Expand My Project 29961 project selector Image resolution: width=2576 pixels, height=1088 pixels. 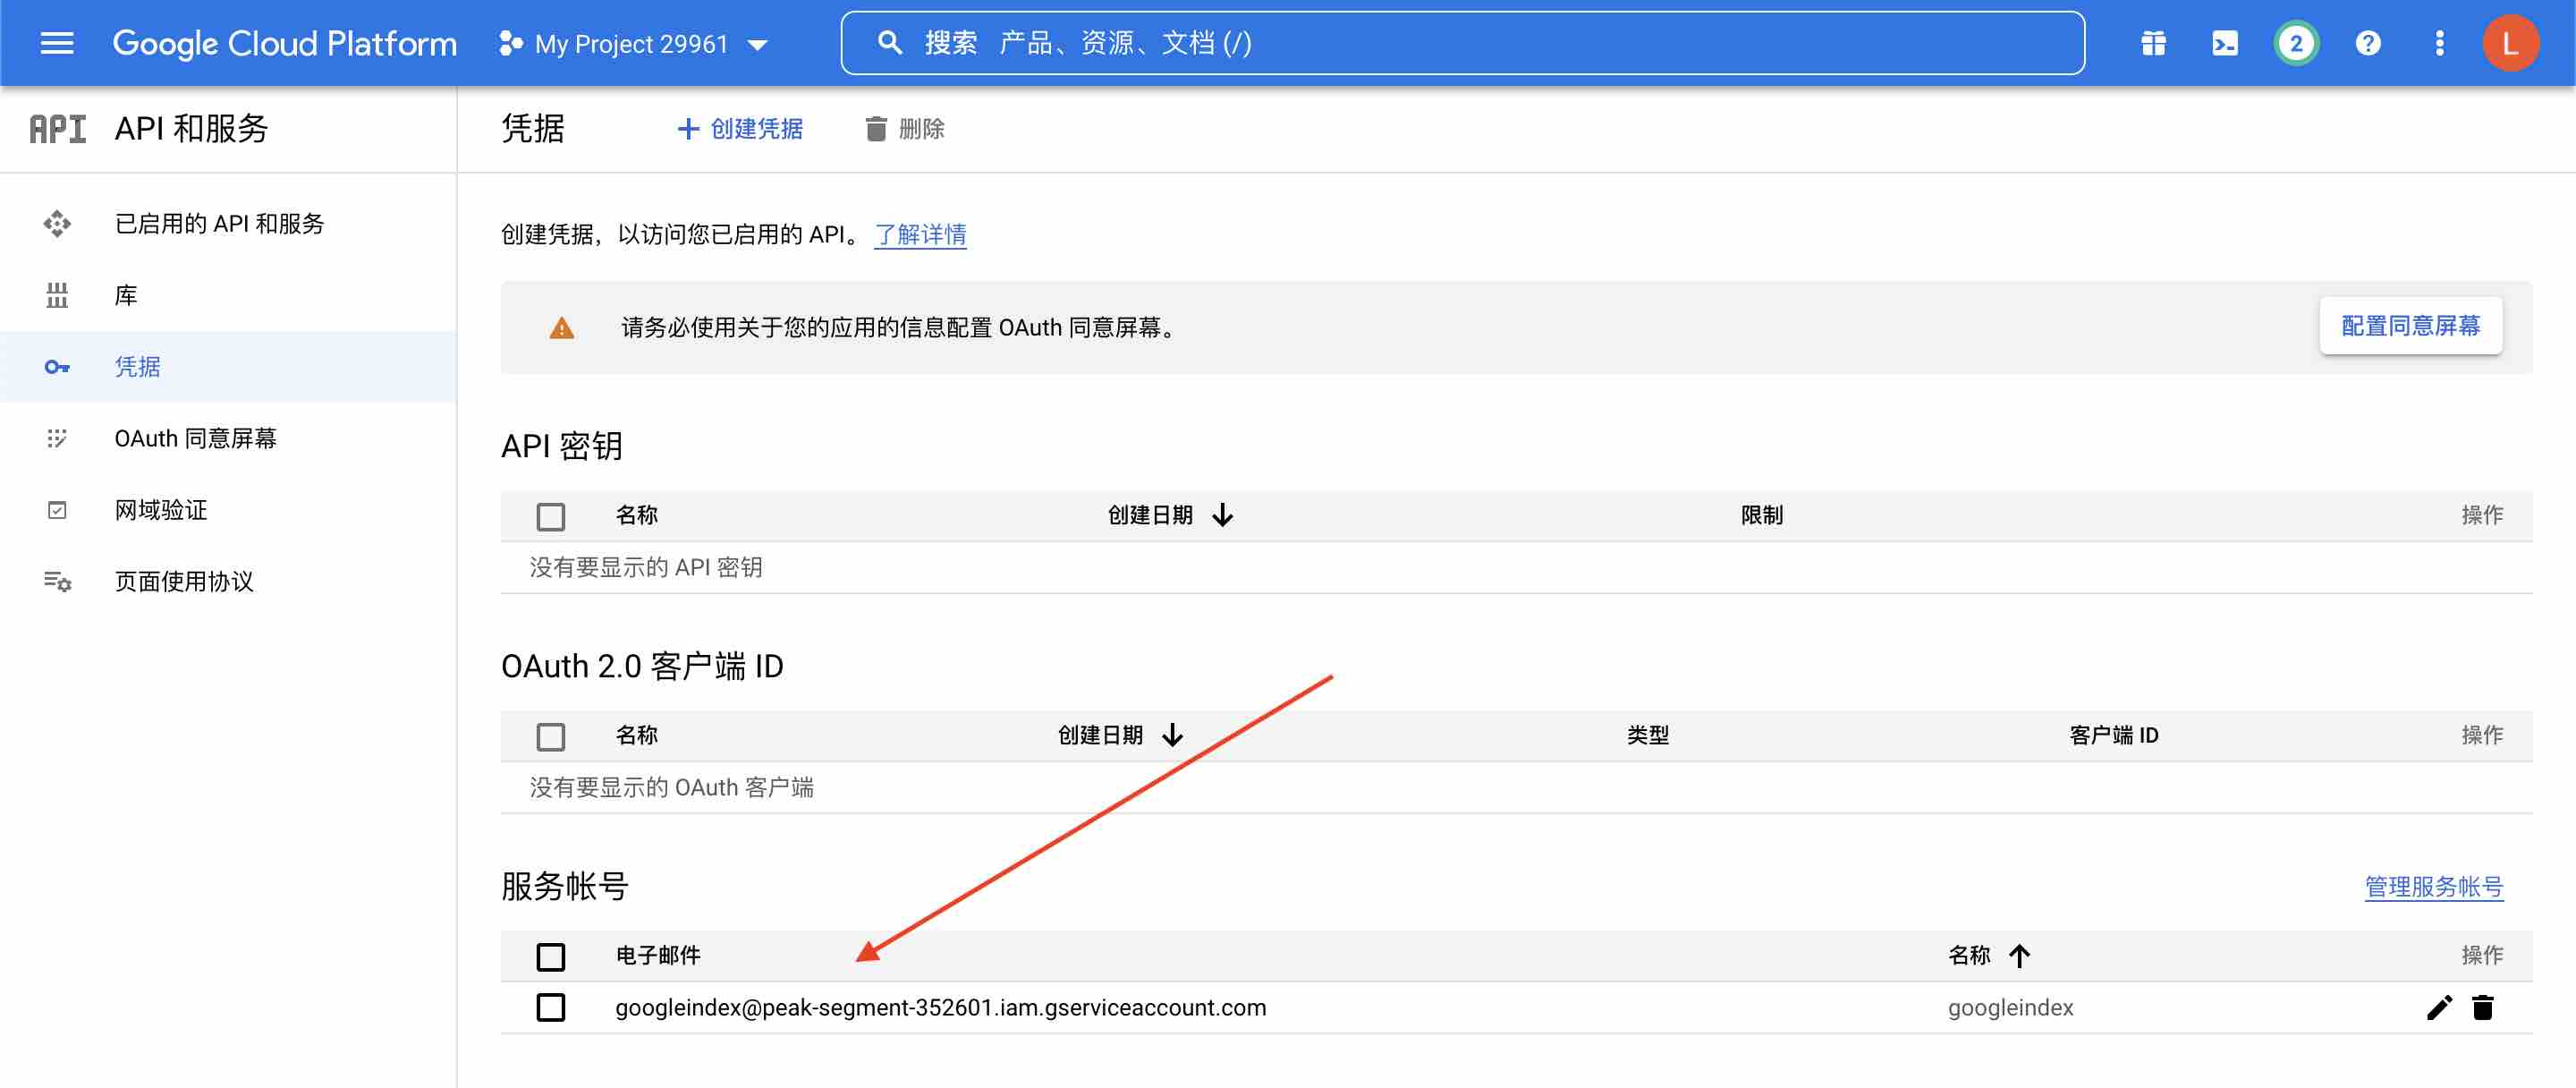pyautogui.click(x=633, y=43)
